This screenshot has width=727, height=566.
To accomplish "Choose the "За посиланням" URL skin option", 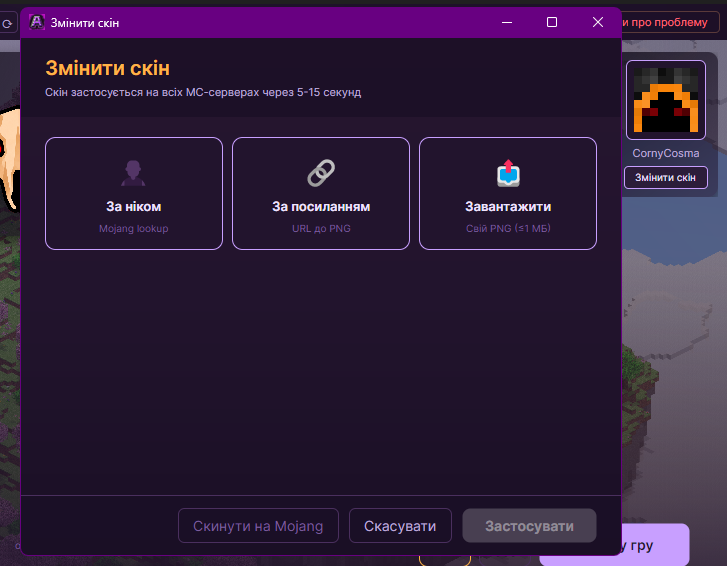I will tap(321, 193).
